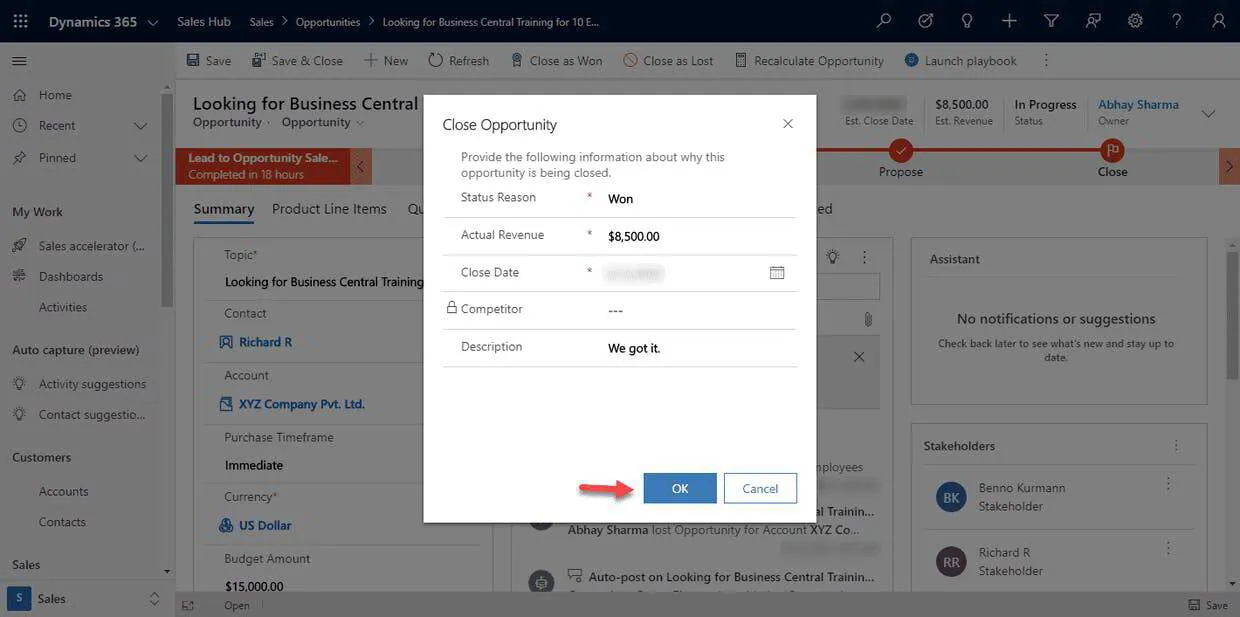Expand the Pinned navigation section
Viewport: 1240px width, 617px height.
[x=140, y=158]
